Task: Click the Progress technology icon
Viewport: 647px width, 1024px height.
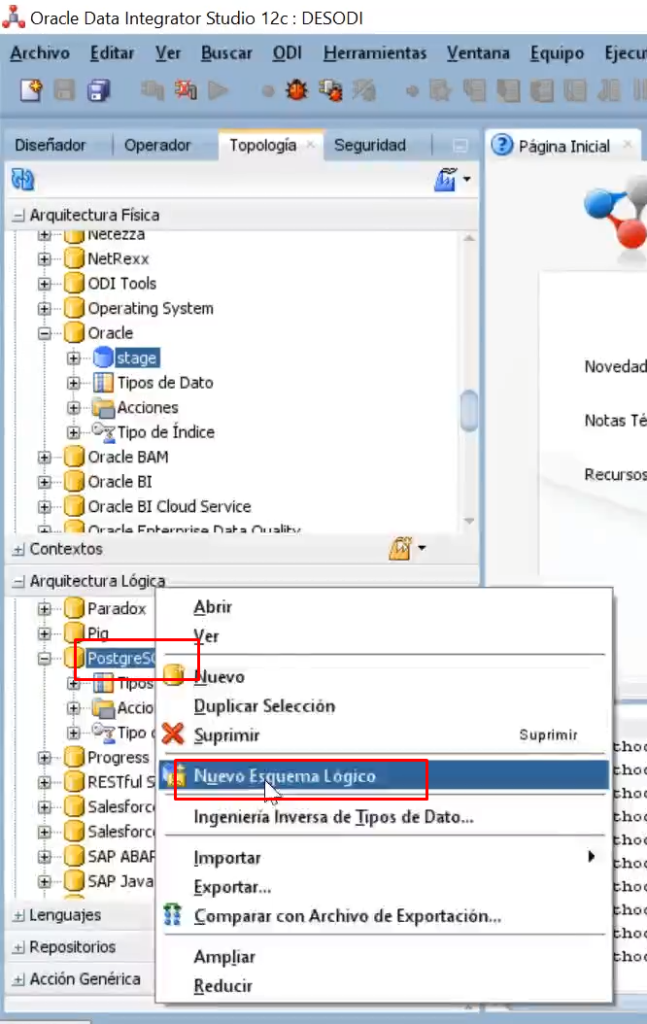Action: [x=74, y=757]
